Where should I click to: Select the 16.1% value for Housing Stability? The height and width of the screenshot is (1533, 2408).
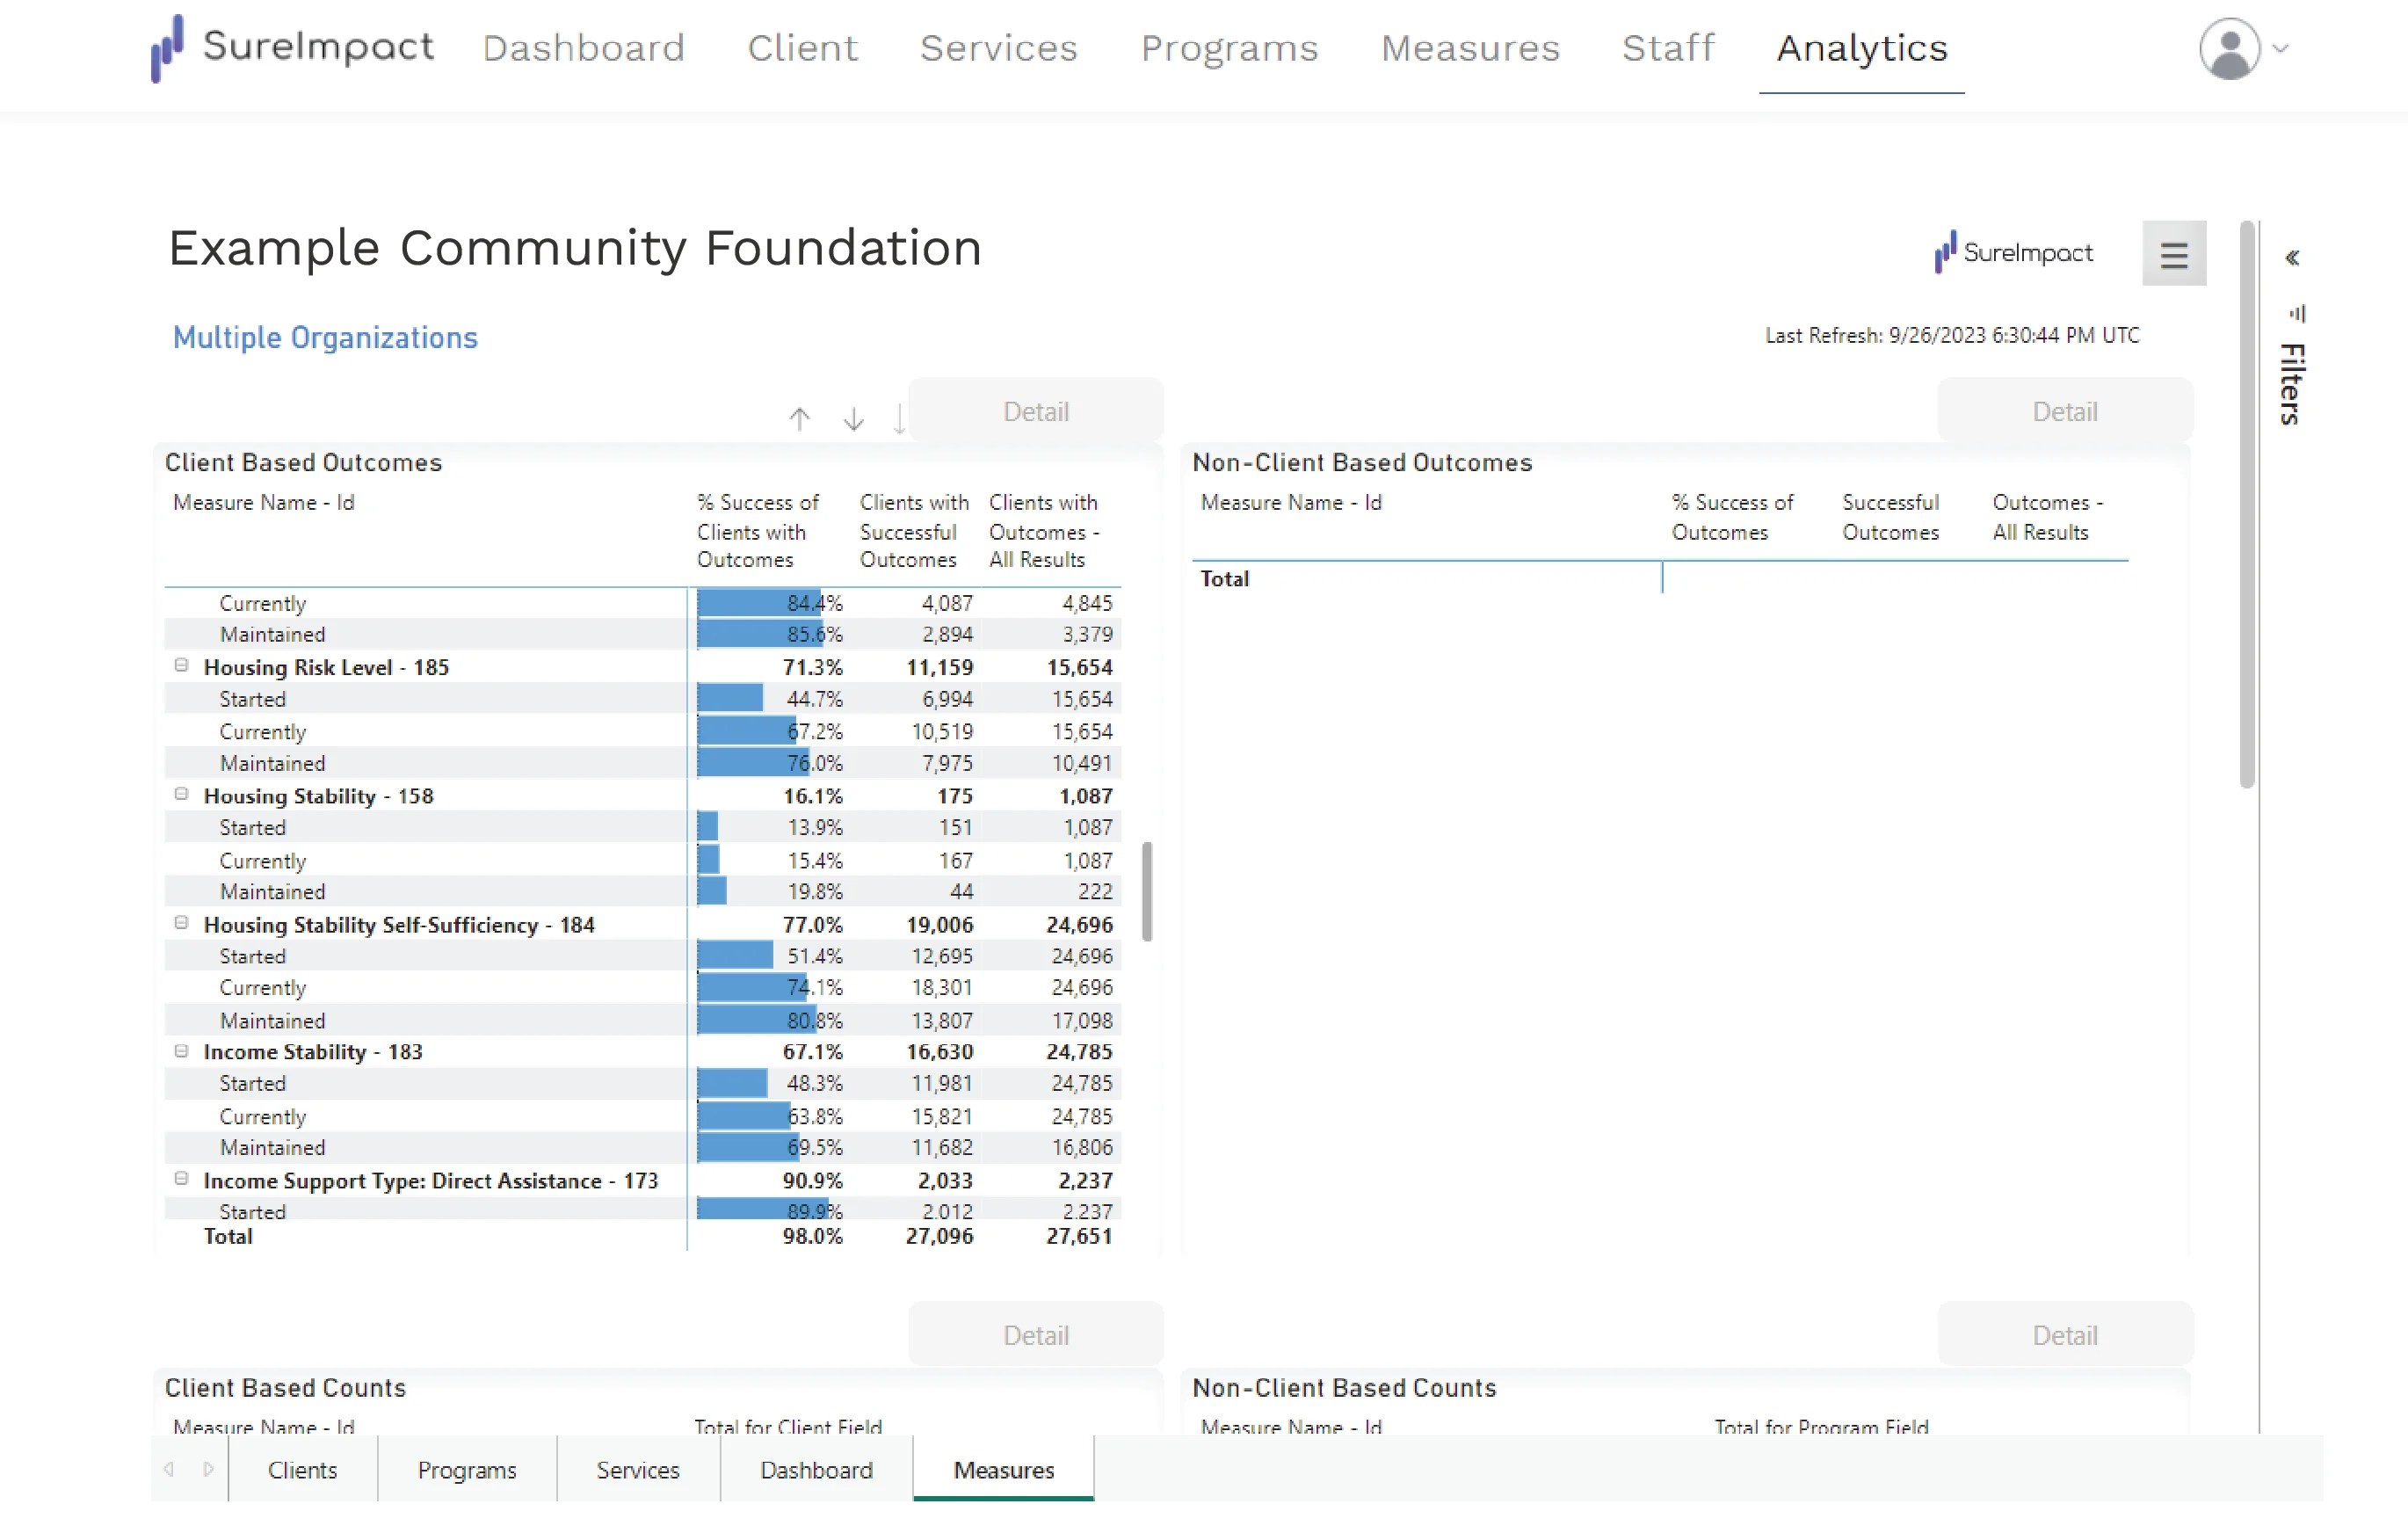click(812, 796)
